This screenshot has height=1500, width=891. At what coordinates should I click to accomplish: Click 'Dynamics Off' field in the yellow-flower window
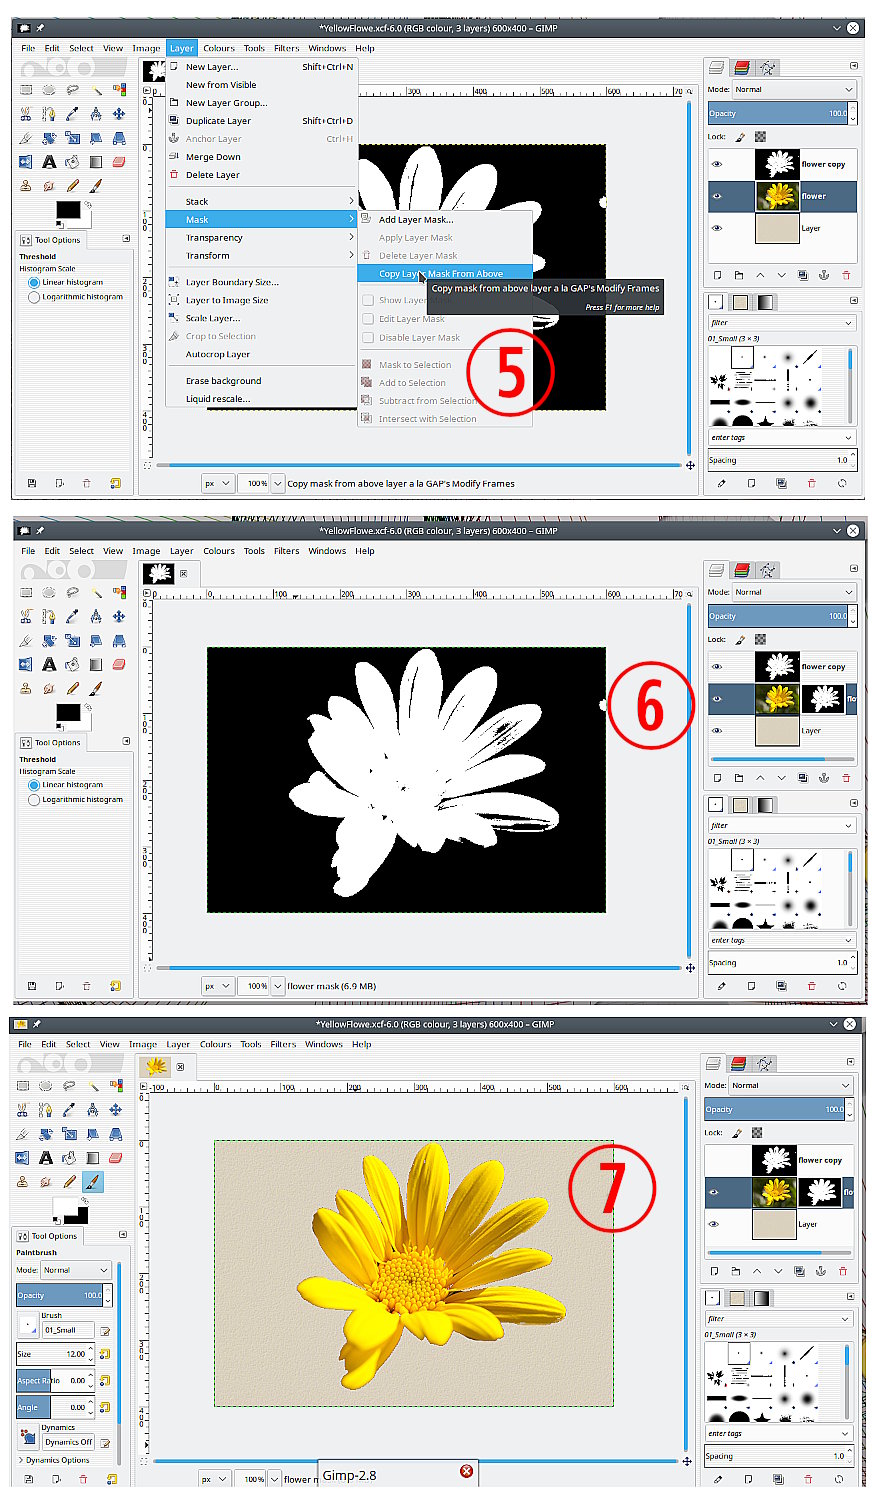(68, 1442)
